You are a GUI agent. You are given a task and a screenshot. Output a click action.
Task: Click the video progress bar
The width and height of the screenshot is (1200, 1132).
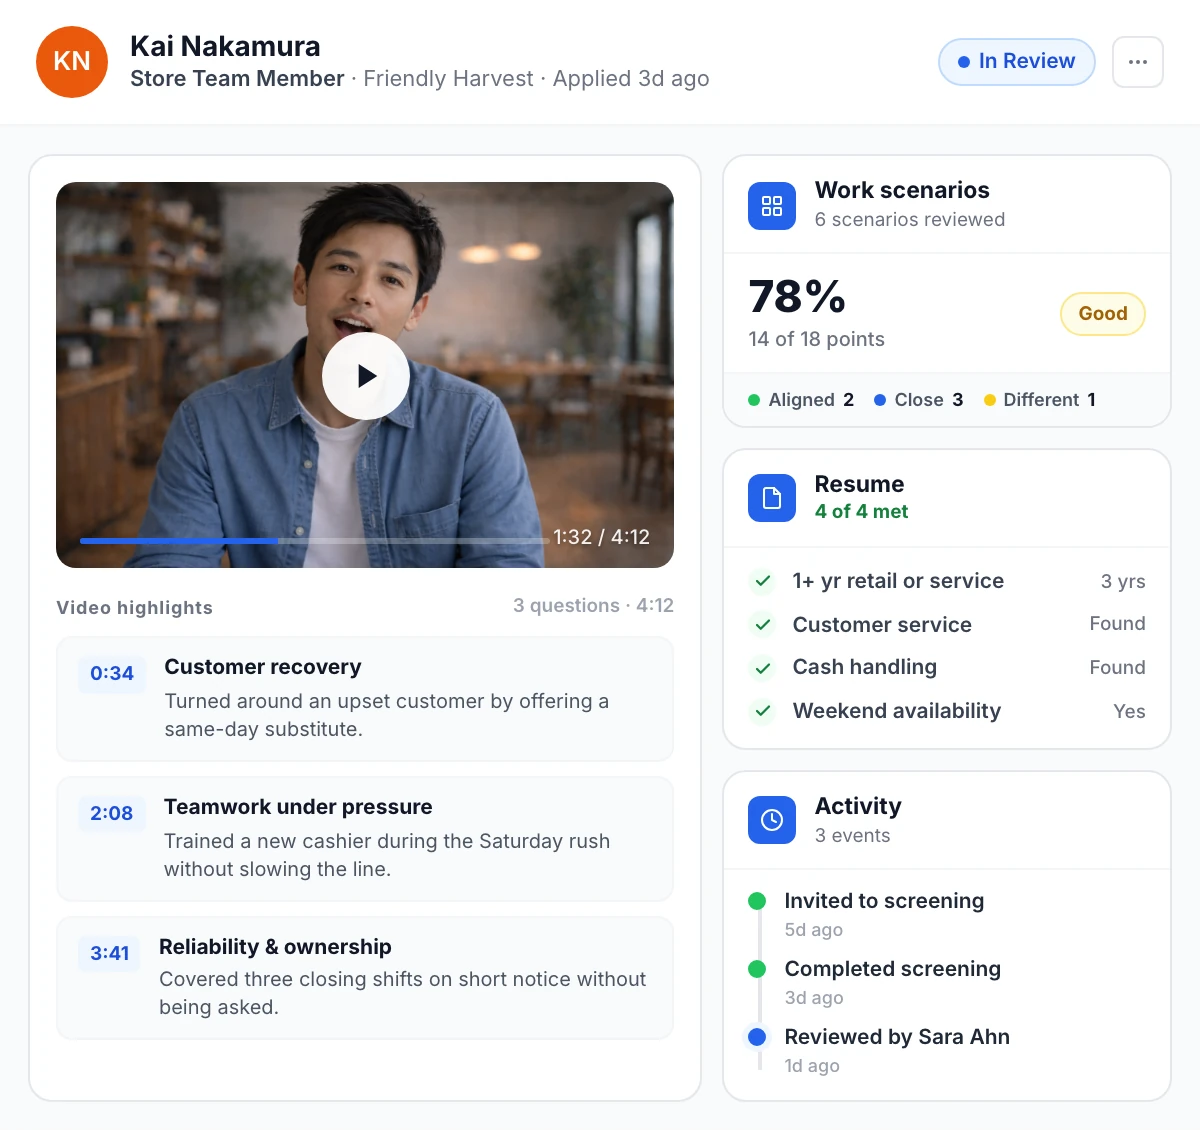coord(365,541)
